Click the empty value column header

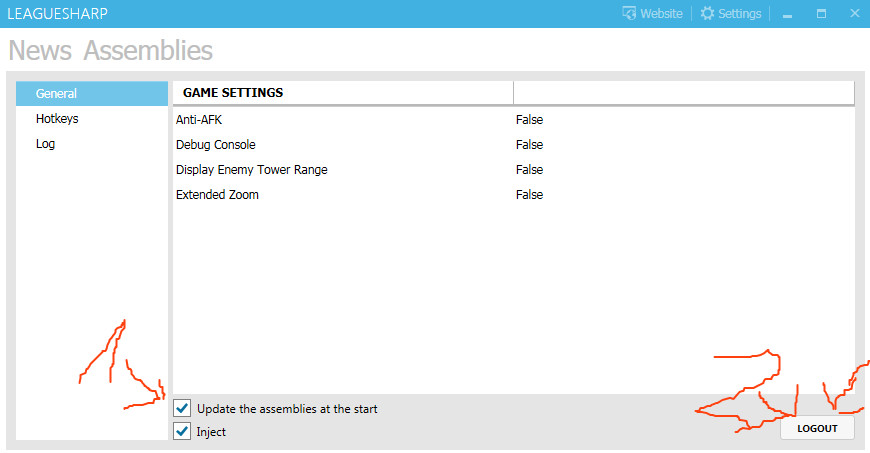[x=684, y=93]
